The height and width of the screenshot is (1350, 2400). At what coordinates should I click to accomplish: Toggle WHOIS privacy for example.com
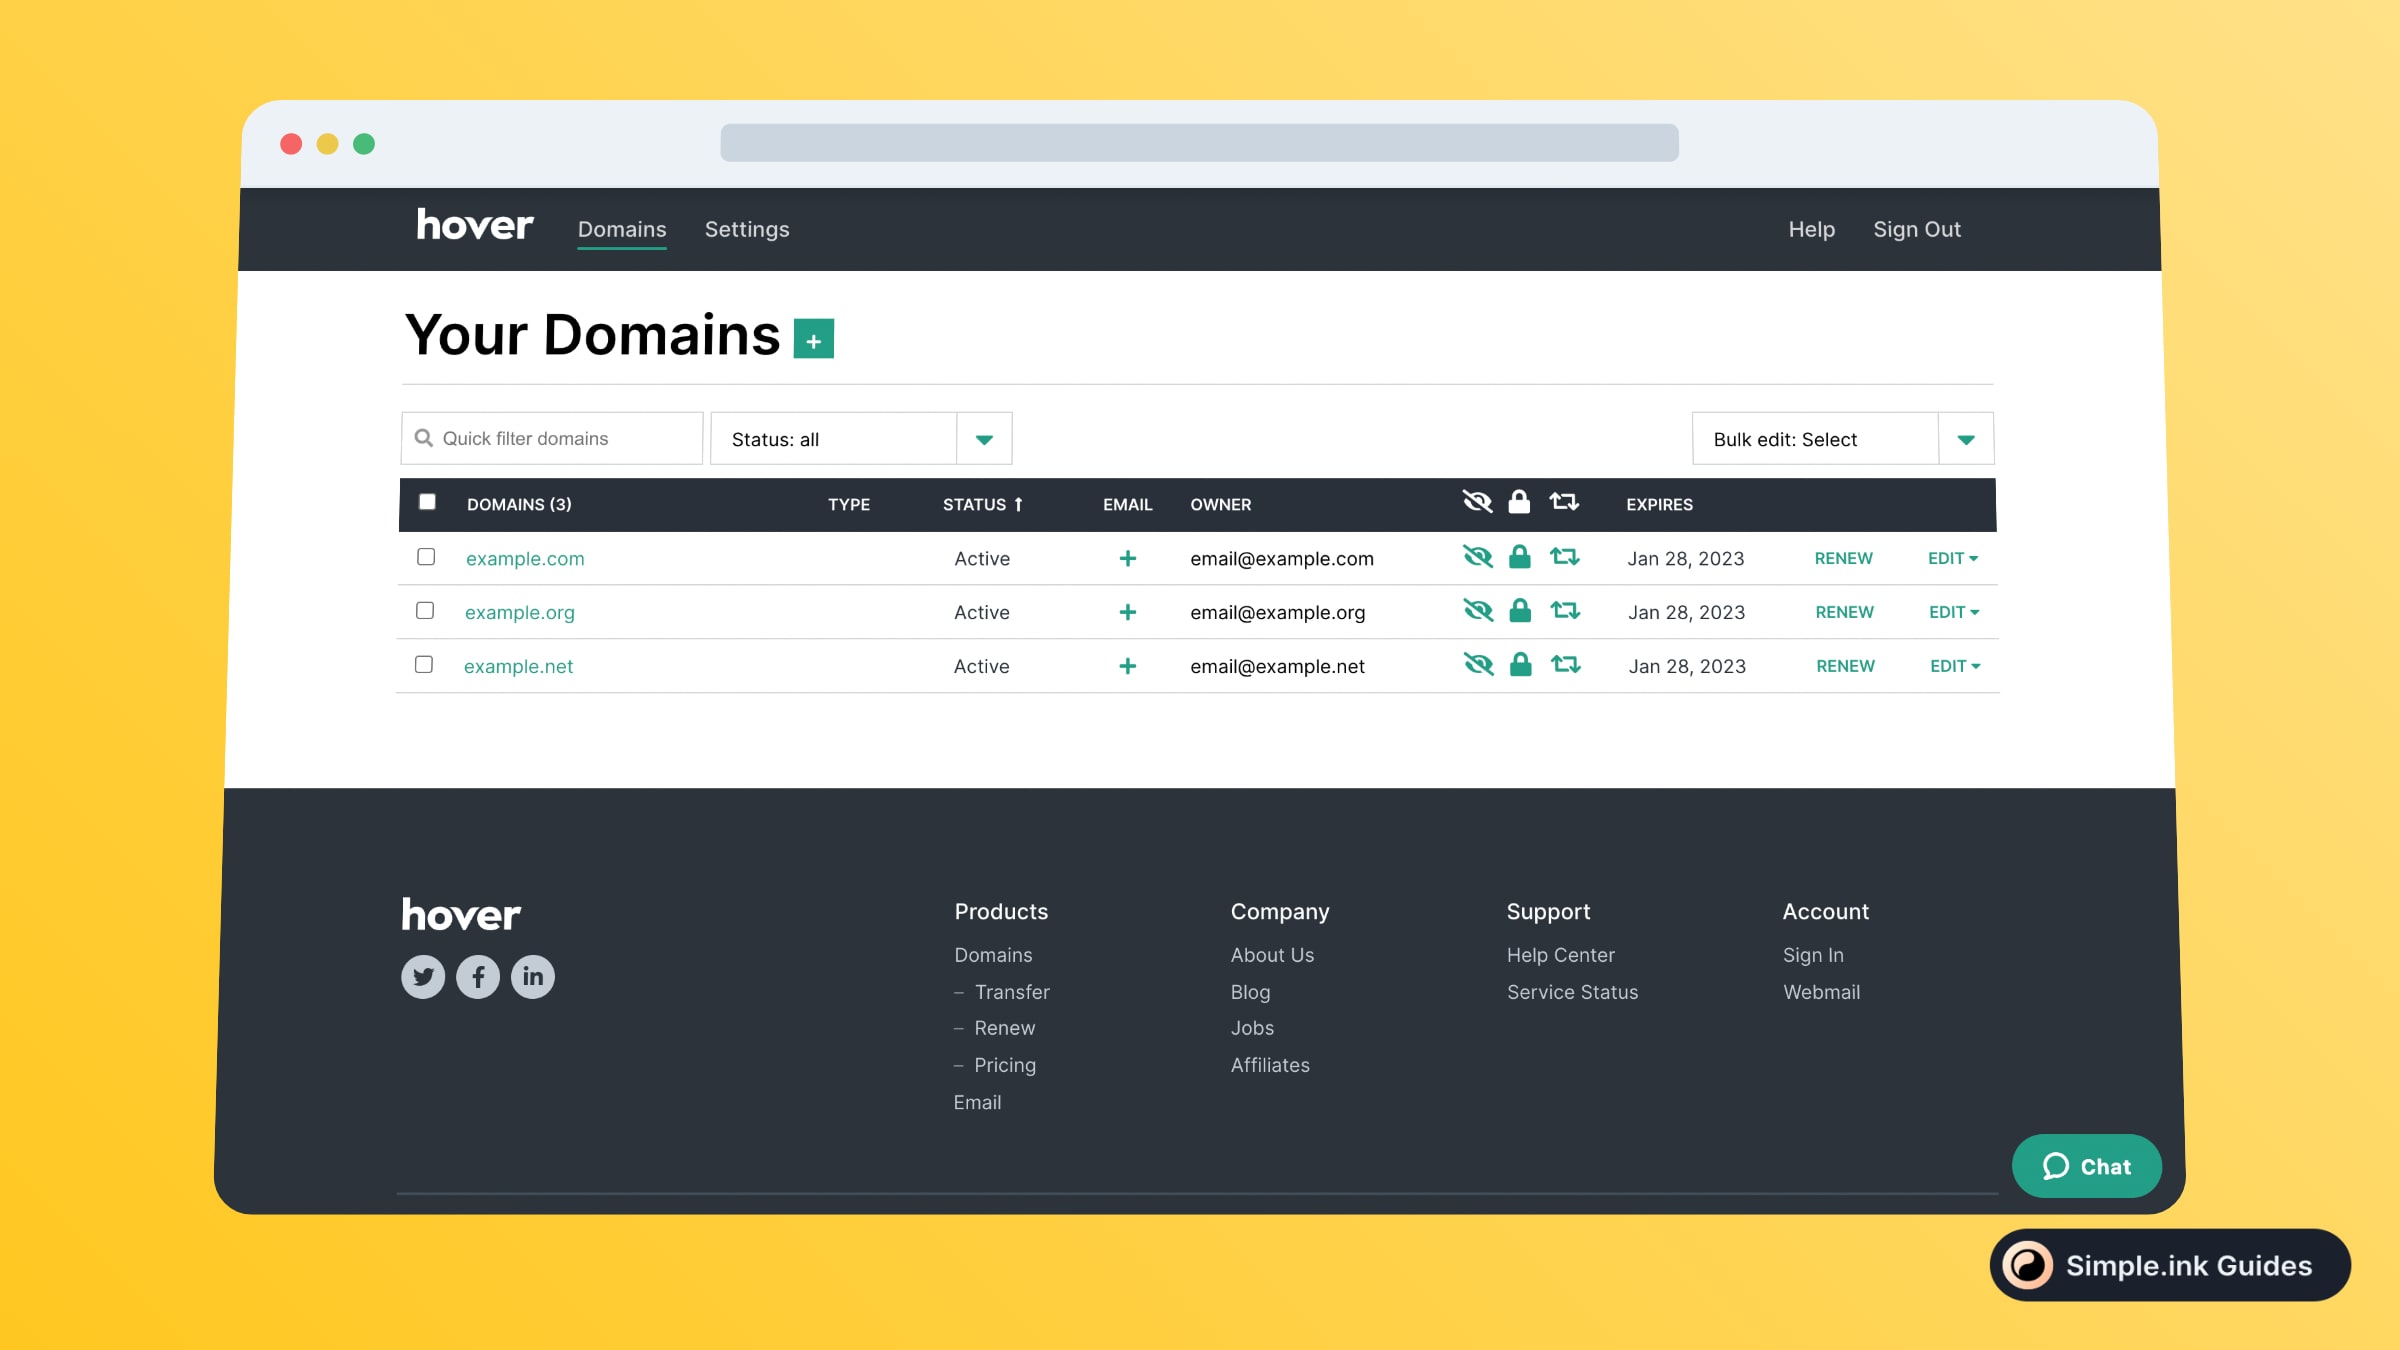[x=1478, y=557]
